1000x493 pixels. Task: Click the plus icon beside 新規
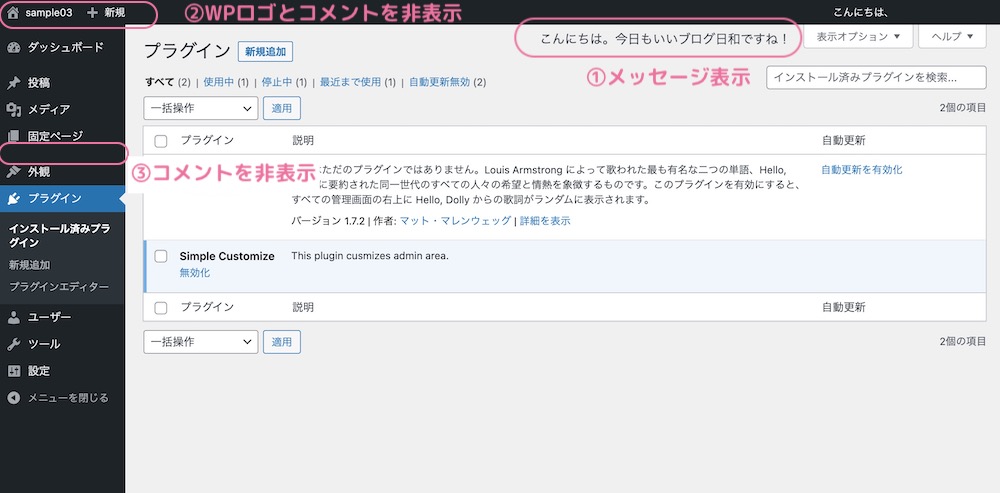pos(93,12)
